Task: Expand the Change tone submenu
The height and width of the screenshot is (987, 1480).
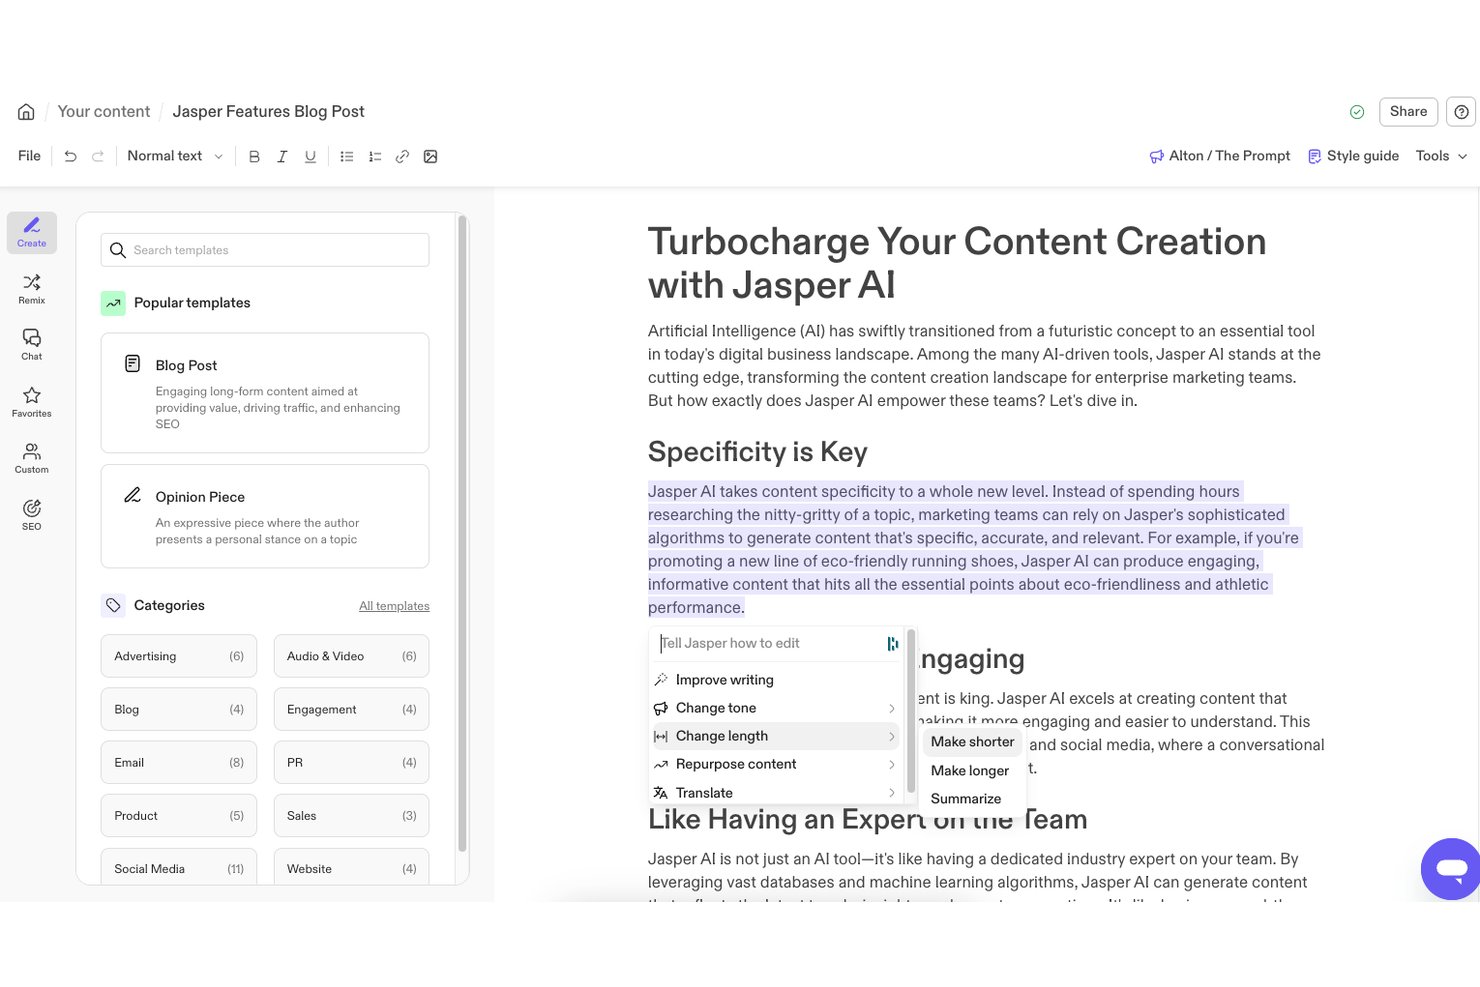Action: pos(775,708)
